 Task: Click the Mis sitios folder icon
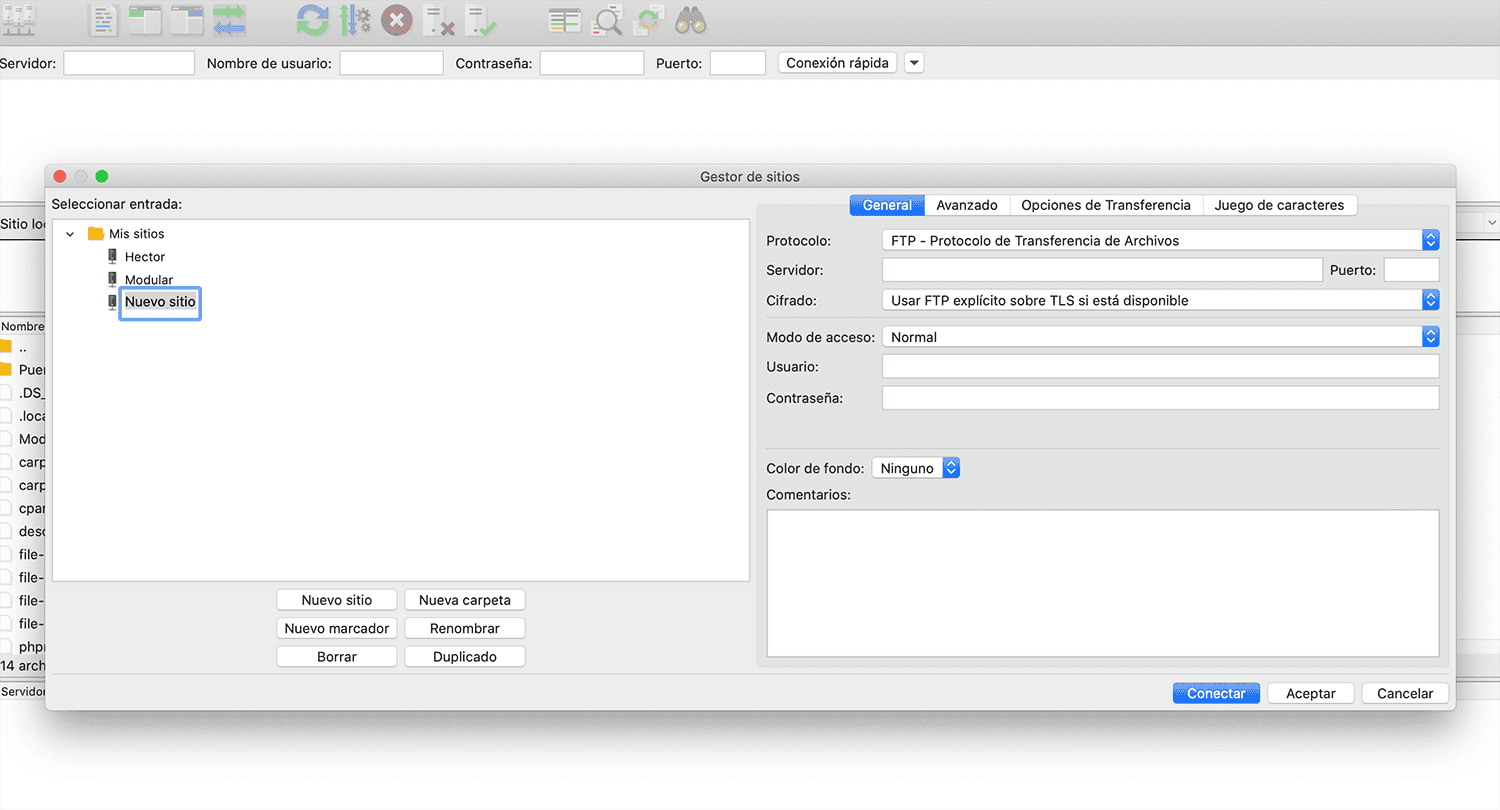(x=96, y=233)
